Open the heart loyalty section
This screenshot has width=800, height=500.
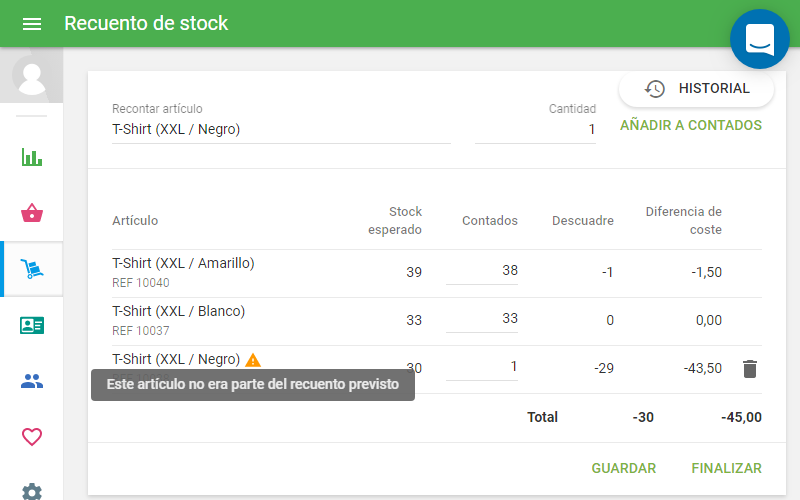[x=32, y=437]
